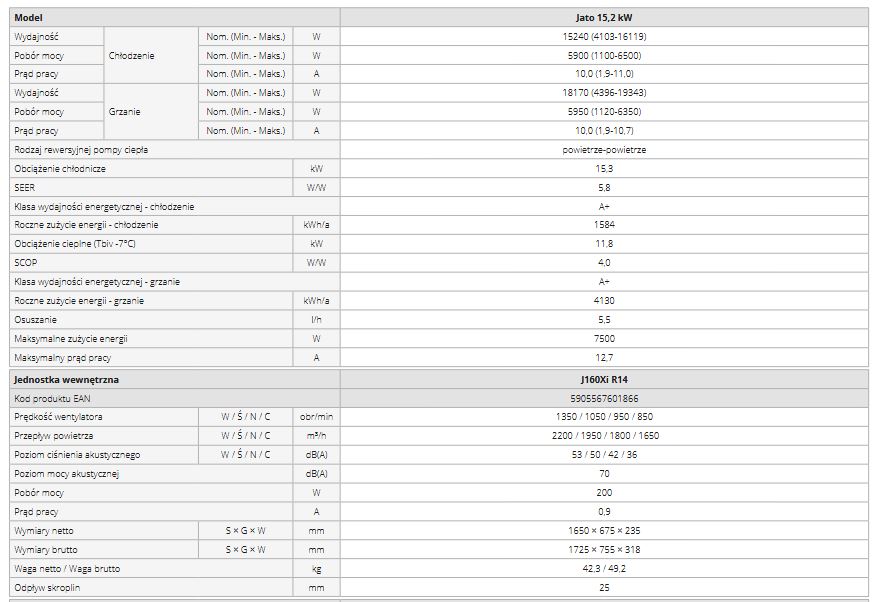Click the EAN code '5905567601866'
The image size is (877, 602).
(x=604, y=399)
